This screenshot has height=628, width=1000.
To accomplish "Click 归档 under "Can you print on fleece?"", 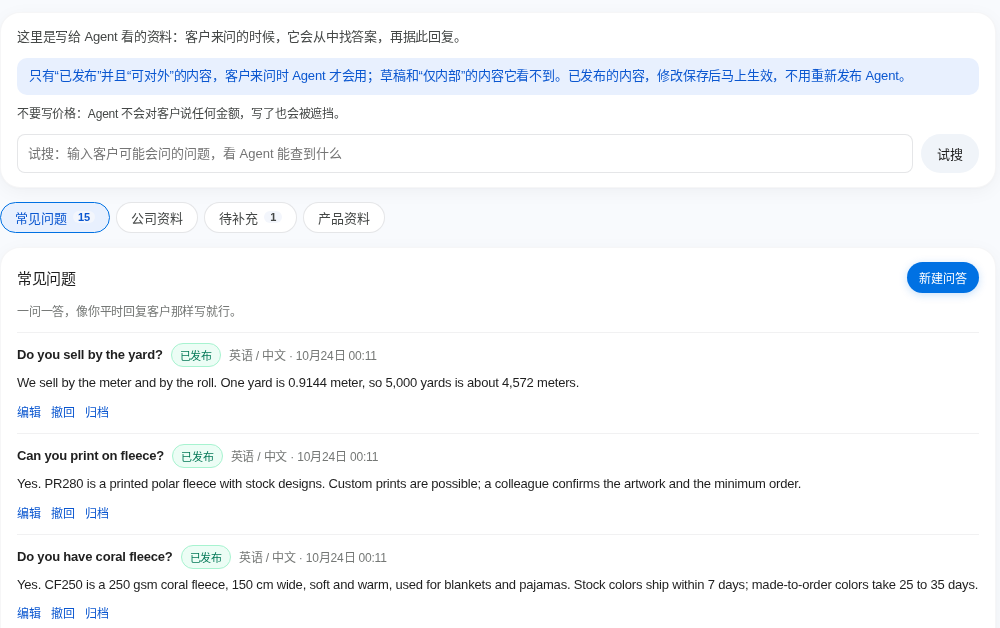I will pos(97,513).
